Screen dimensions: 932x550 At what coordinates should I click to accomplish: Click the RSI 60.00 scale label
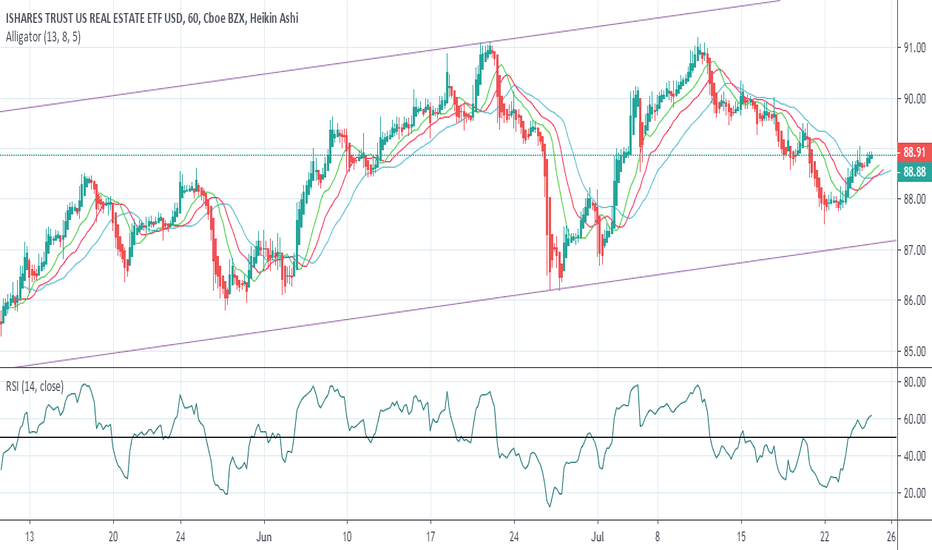pyautogui.click(x=914, y=419)
